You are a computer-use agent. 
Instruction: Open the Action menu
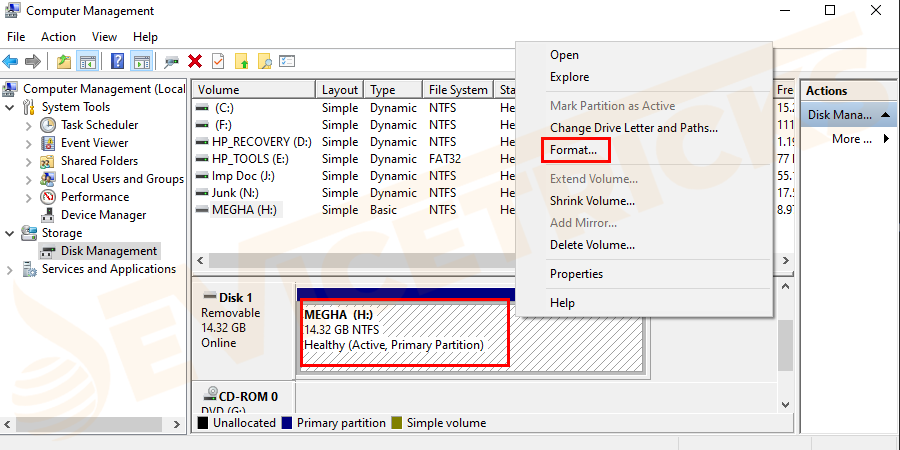click(58, 37)
